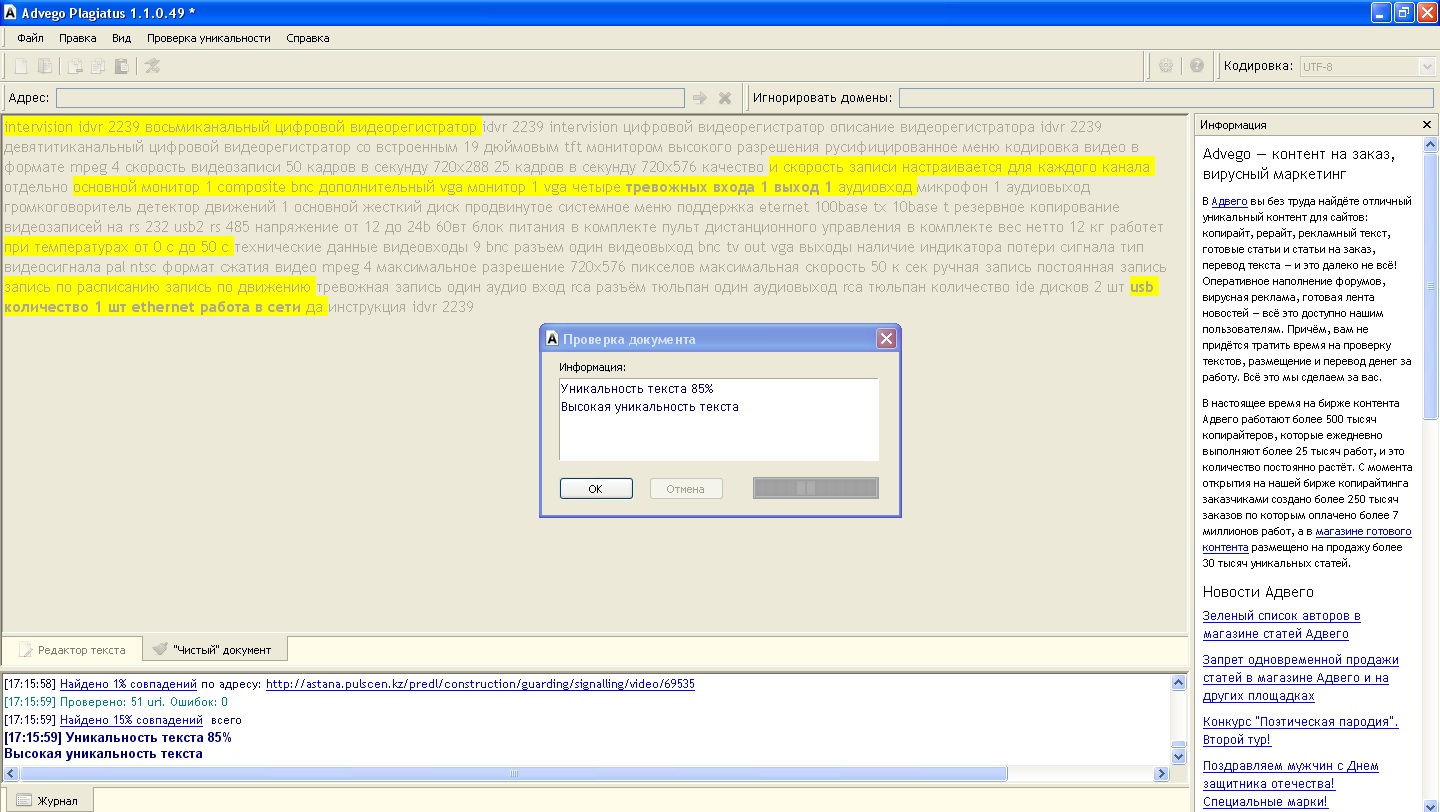Image resolution: width=1440 pixels, height=812 pixels.
Task: Click OK in the Проверка документа dialog
Action: point(596,488)
